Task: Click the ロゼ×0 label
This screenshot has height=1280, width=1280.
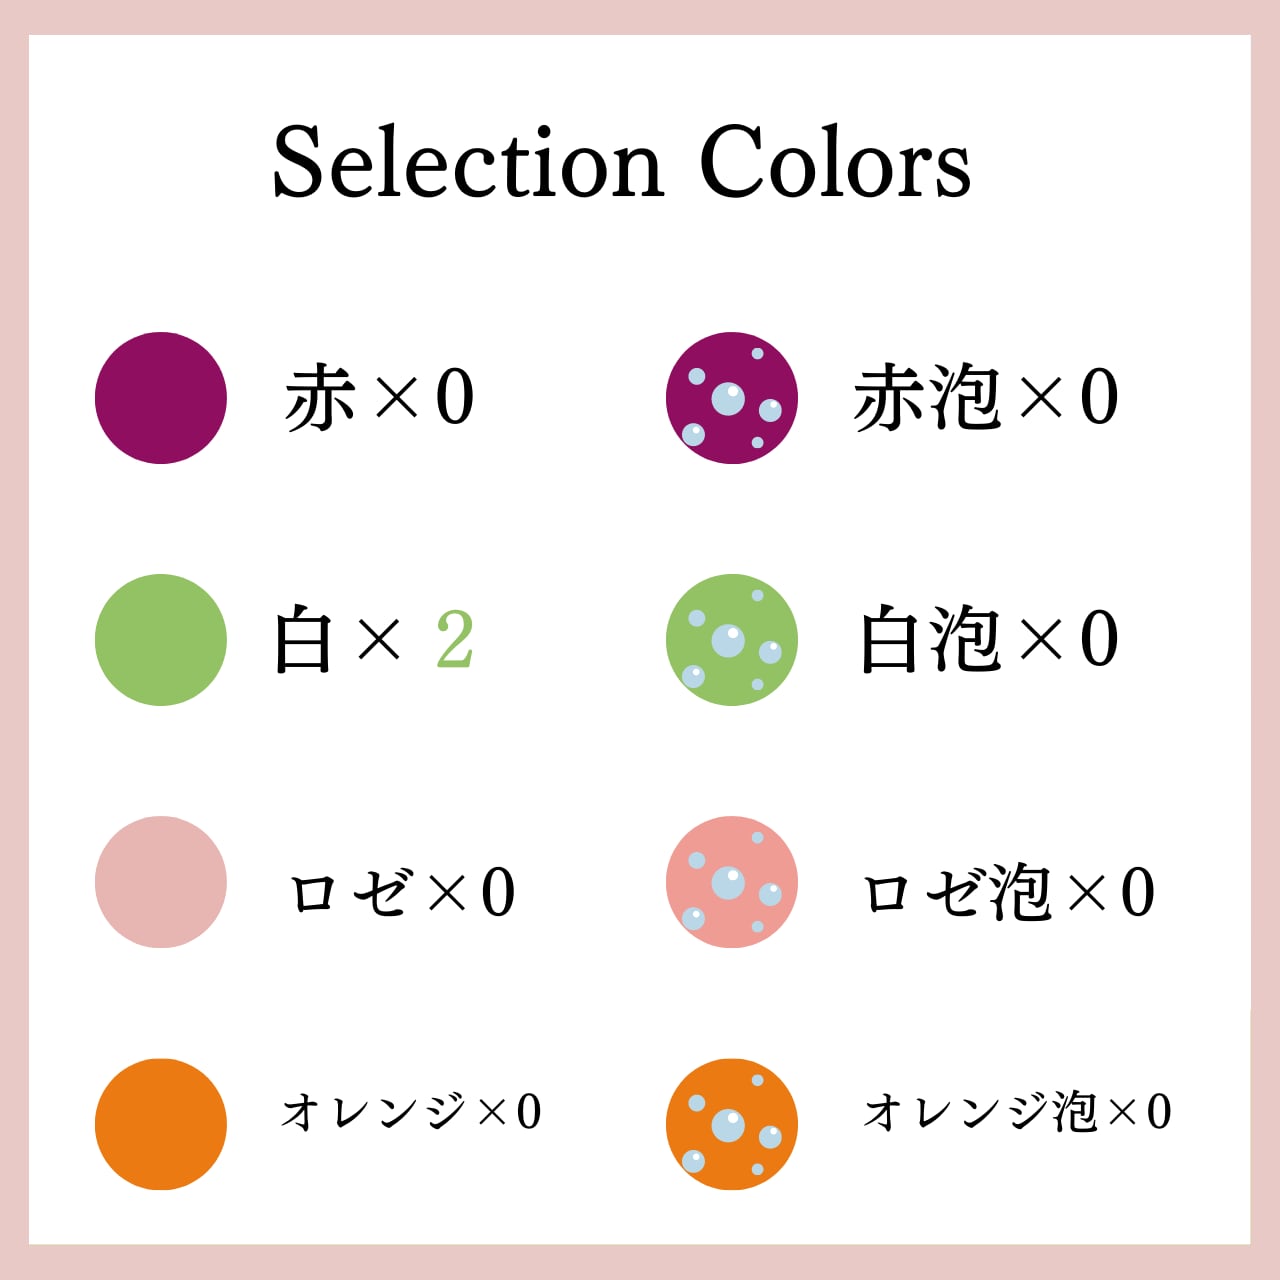Action: (x=402, y=892)
